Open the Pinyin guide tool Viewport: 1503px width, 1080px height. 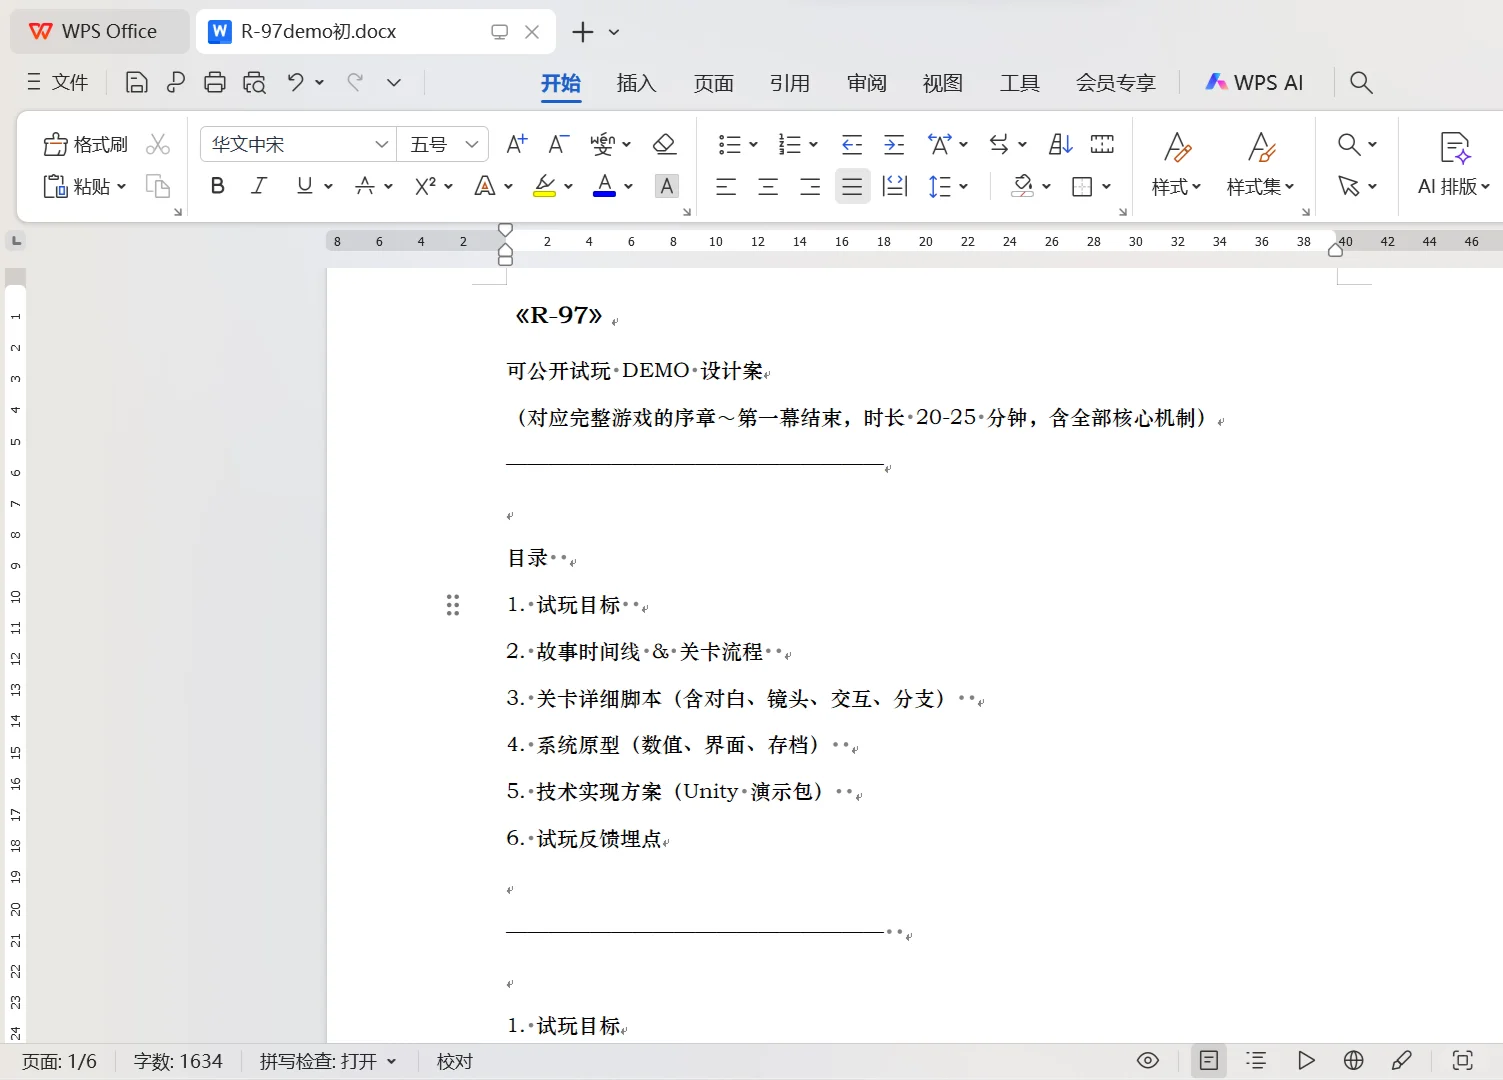(x=603, y=143)
